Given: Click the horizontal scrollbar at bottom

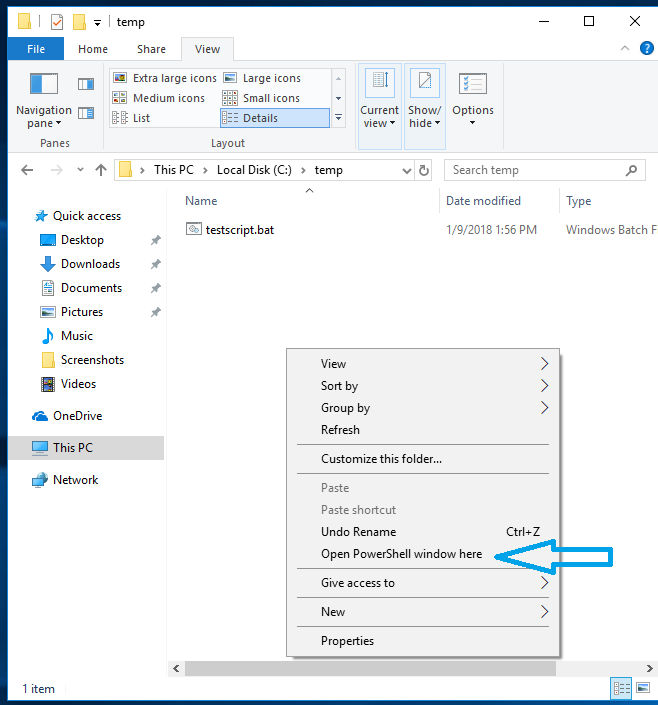Looking at the screenshot, I should (x=370, y=668).
